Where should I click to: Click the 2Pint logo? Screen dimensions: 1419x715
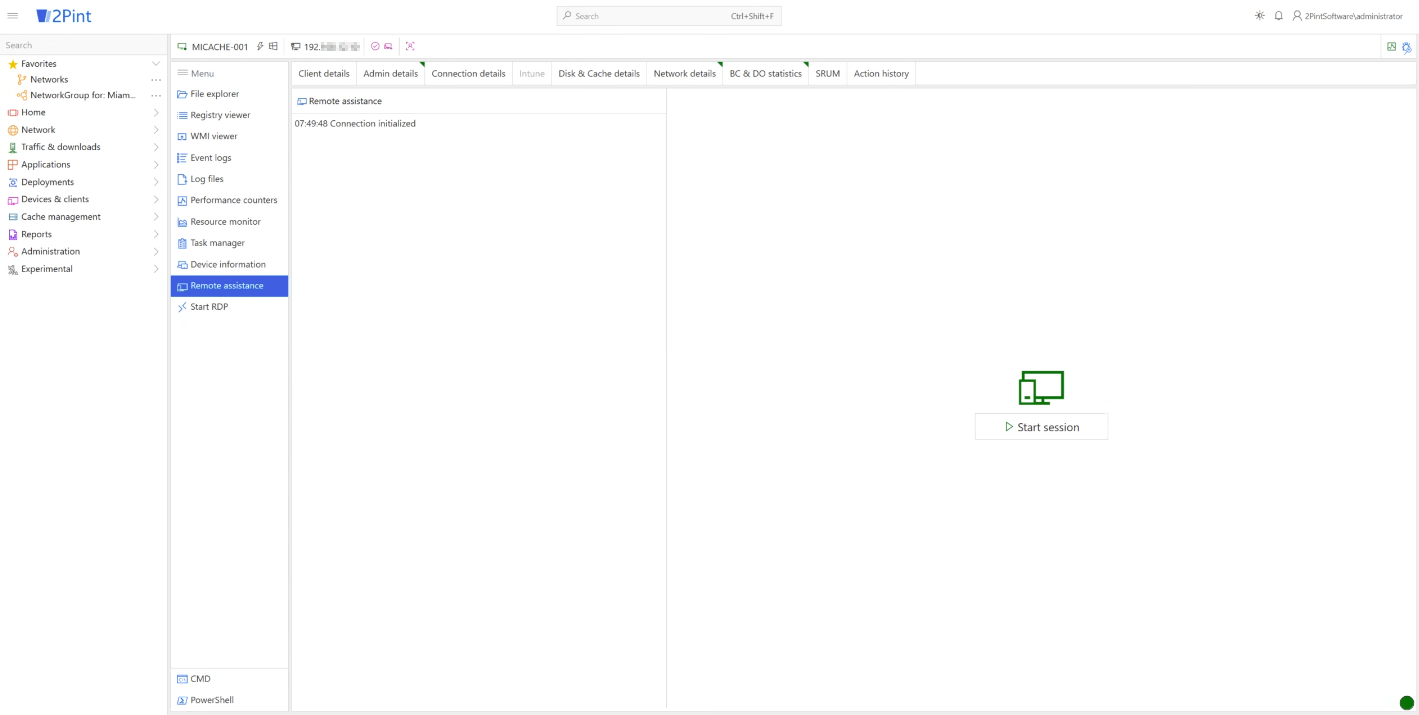tap(63, 16)
